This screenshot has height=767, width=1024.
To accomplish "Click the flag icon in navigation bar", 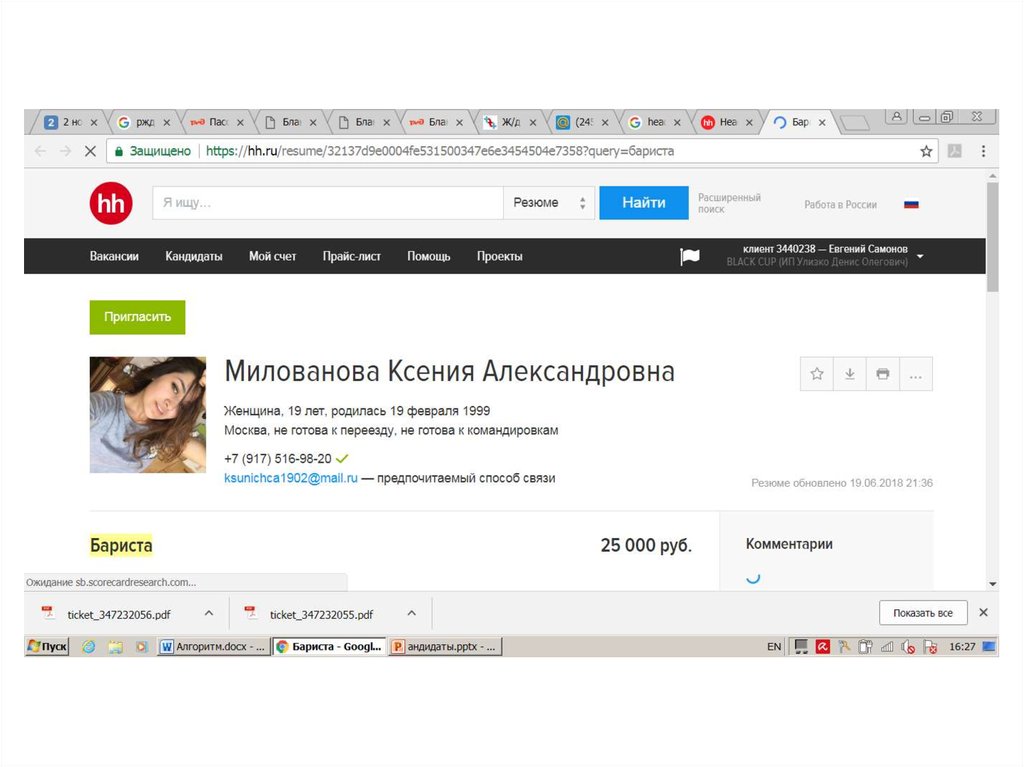I will click(690, 257).
